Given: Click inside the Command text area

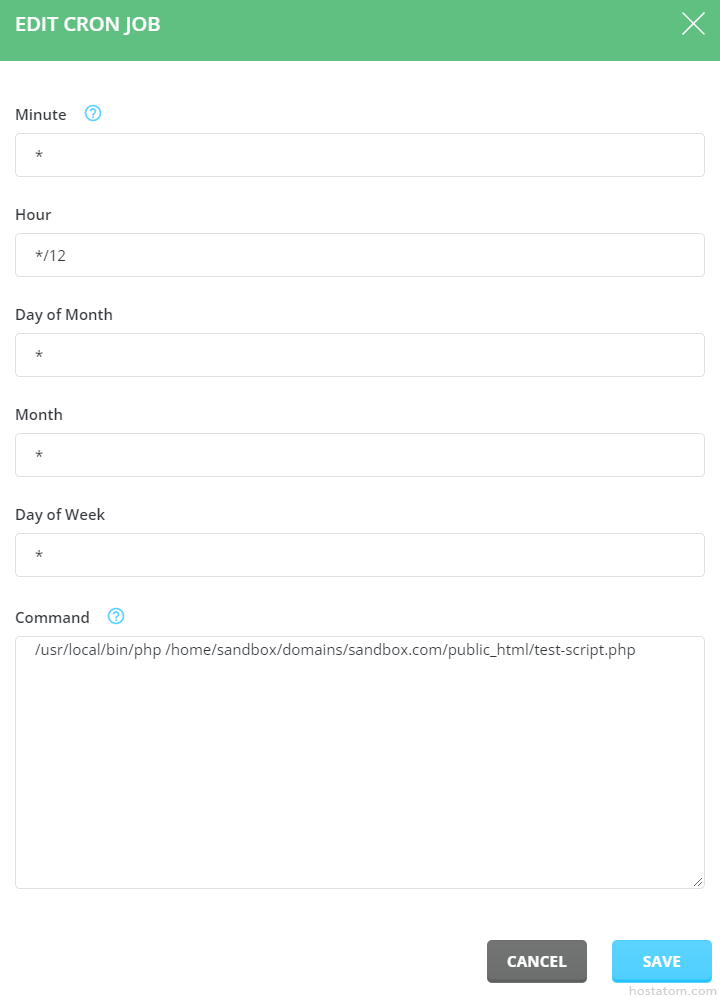Looking at the screenshot, I should 360,762.
